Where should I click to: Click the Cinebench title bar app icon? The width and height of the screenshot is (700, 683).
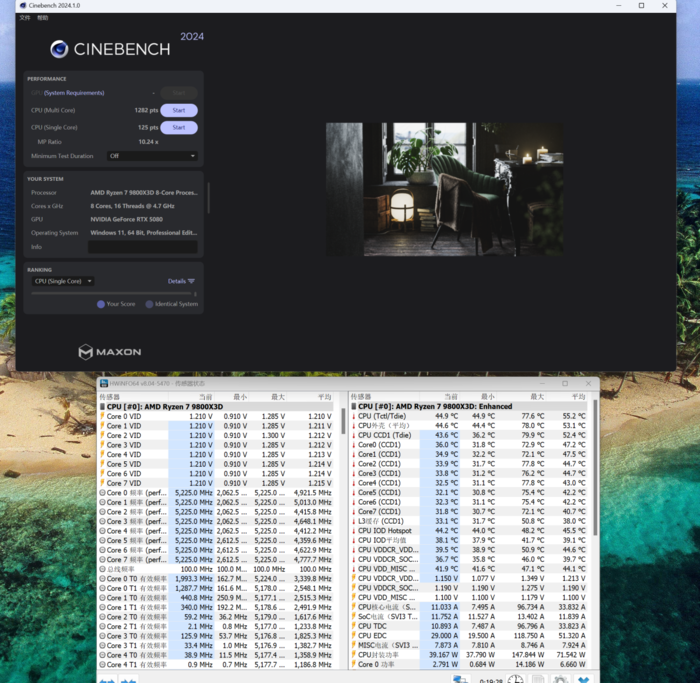coord(23,5)
